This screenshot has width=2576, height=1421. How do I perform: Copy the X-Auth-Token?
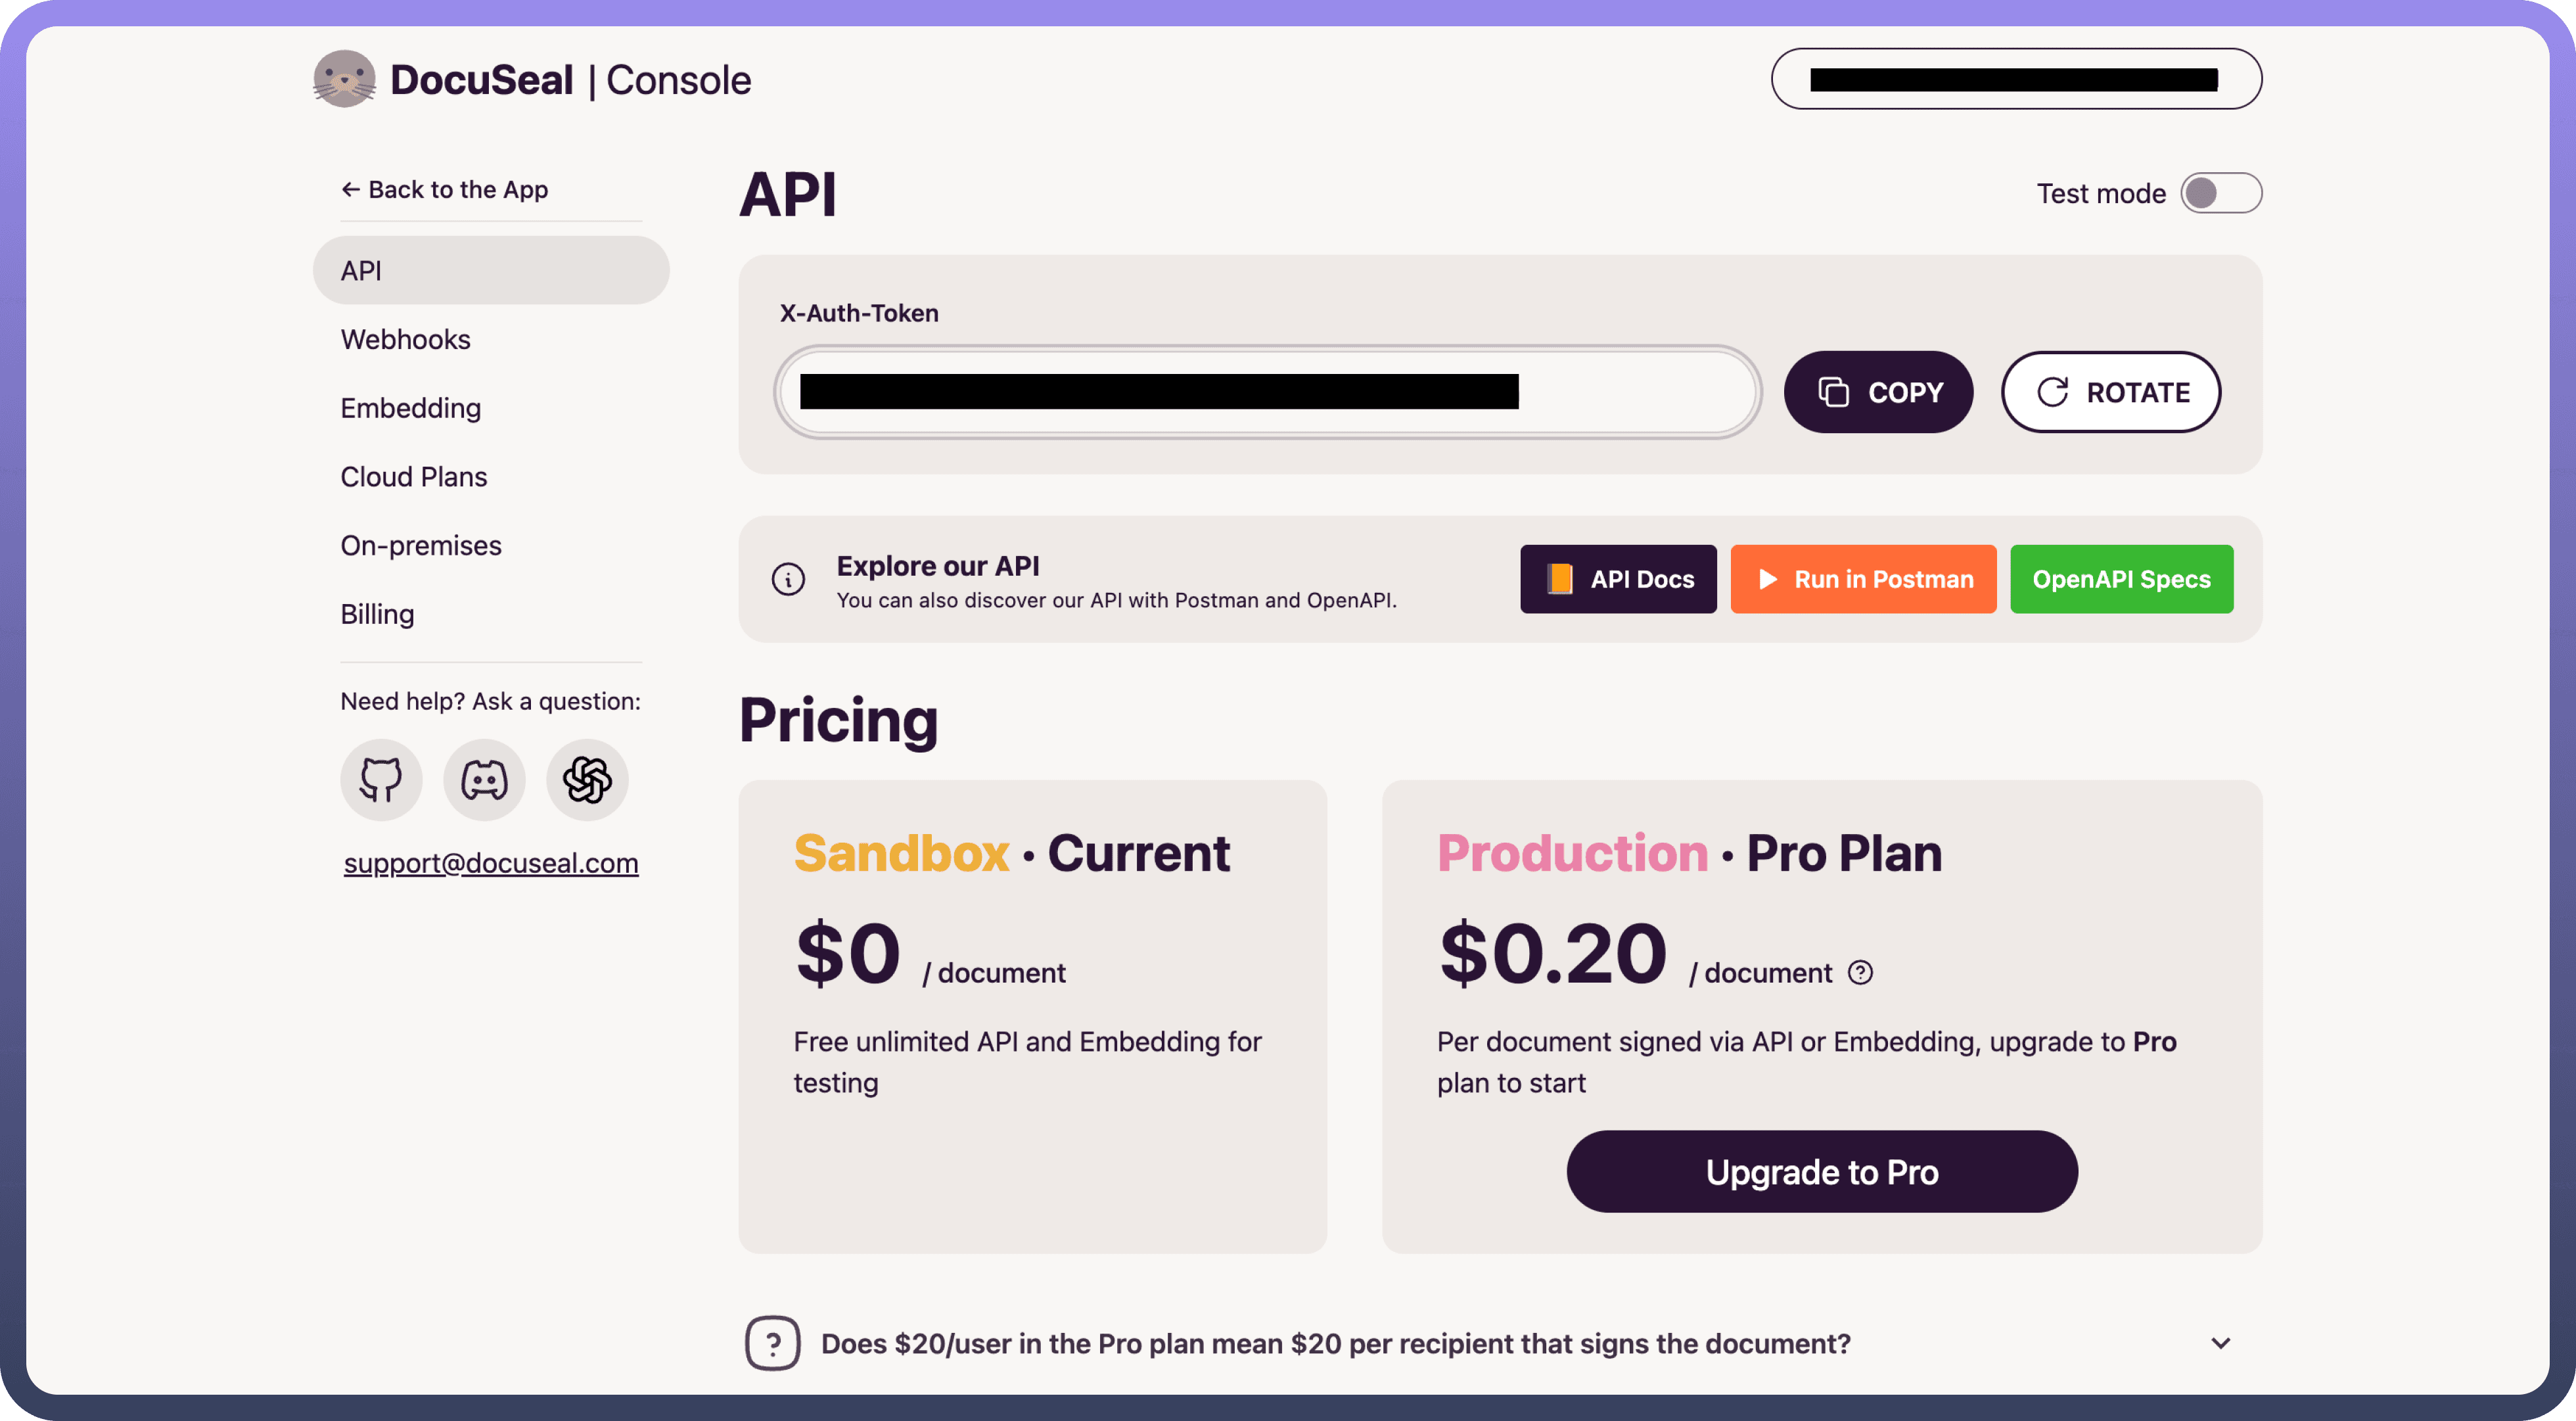point(1878,392)
